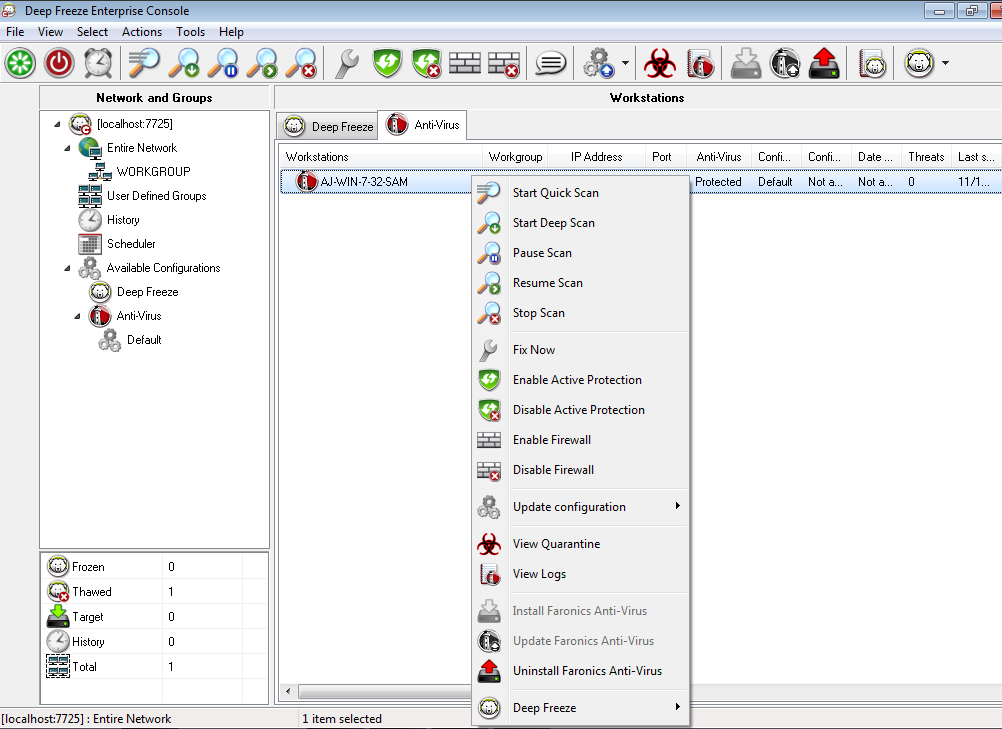Choose View Quarantine from the context menu
The width and height of the screenshot is (1002, 729).
581,544
